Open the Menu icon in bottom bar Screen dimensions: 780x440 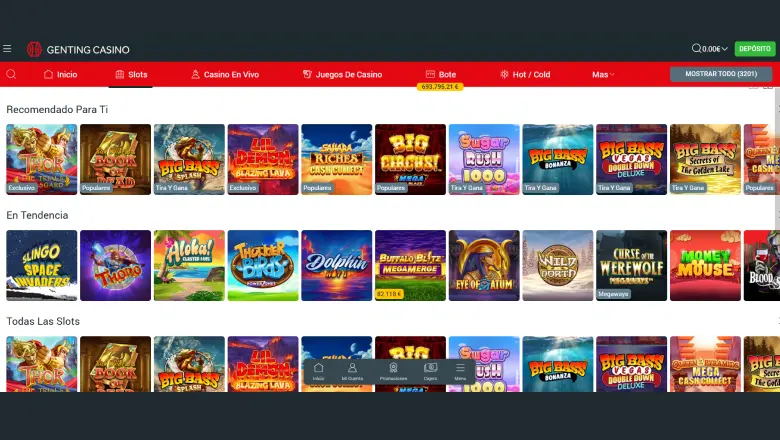pos(460,372)
